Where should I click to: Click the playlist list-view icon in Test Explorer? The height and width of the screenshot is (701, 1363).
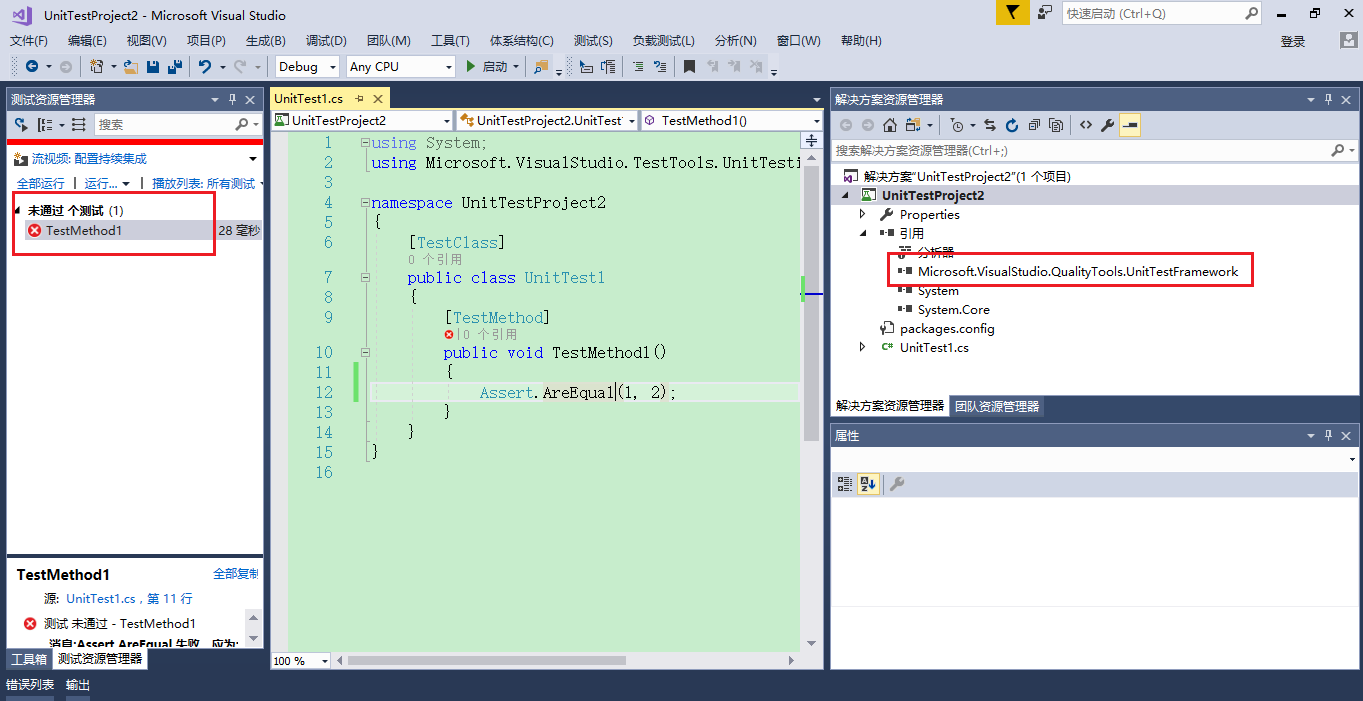pos(79,125)
